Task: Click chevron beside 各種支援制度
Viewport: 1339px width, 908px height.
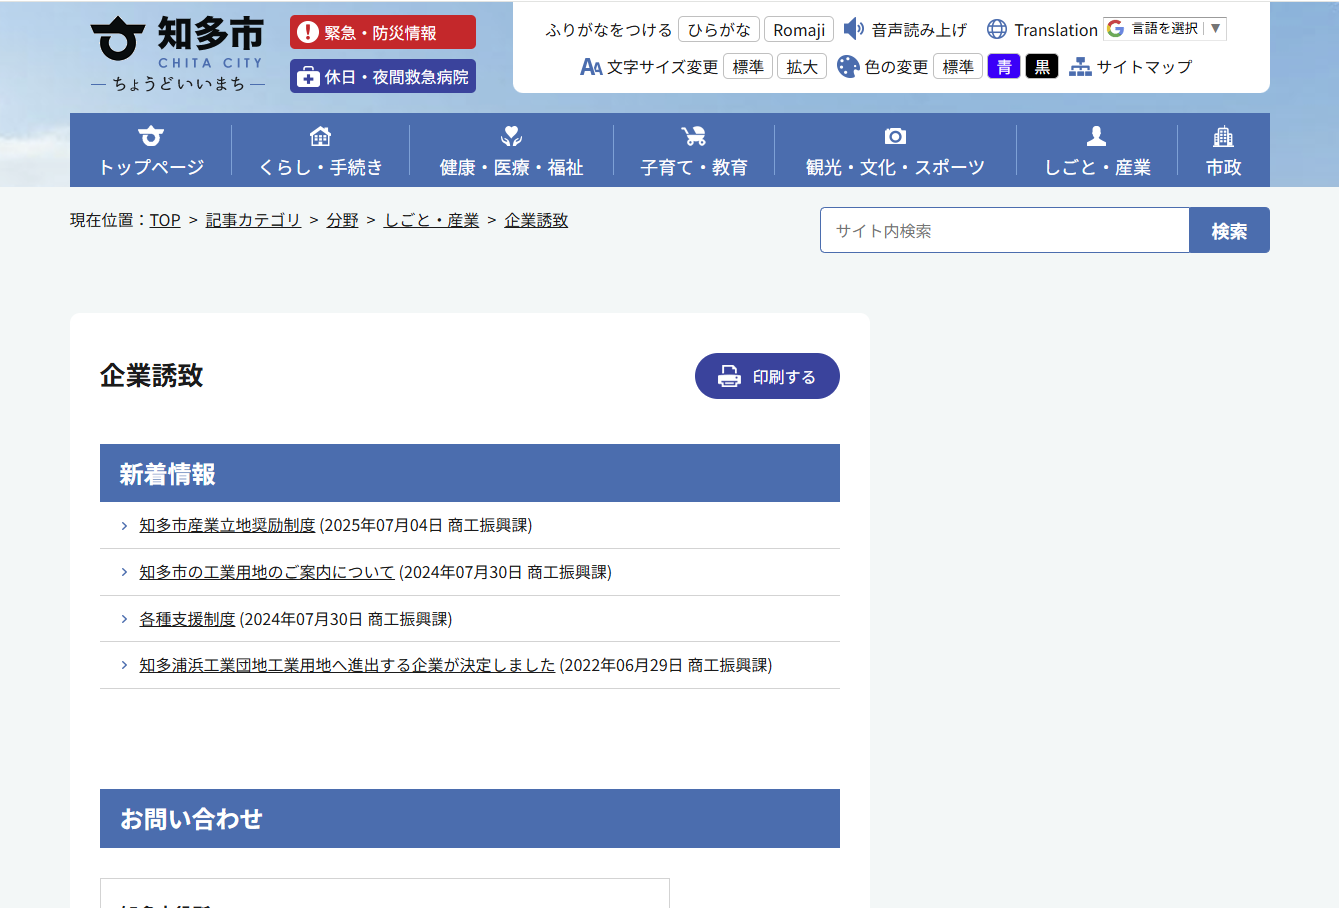Action: (124, 619)
